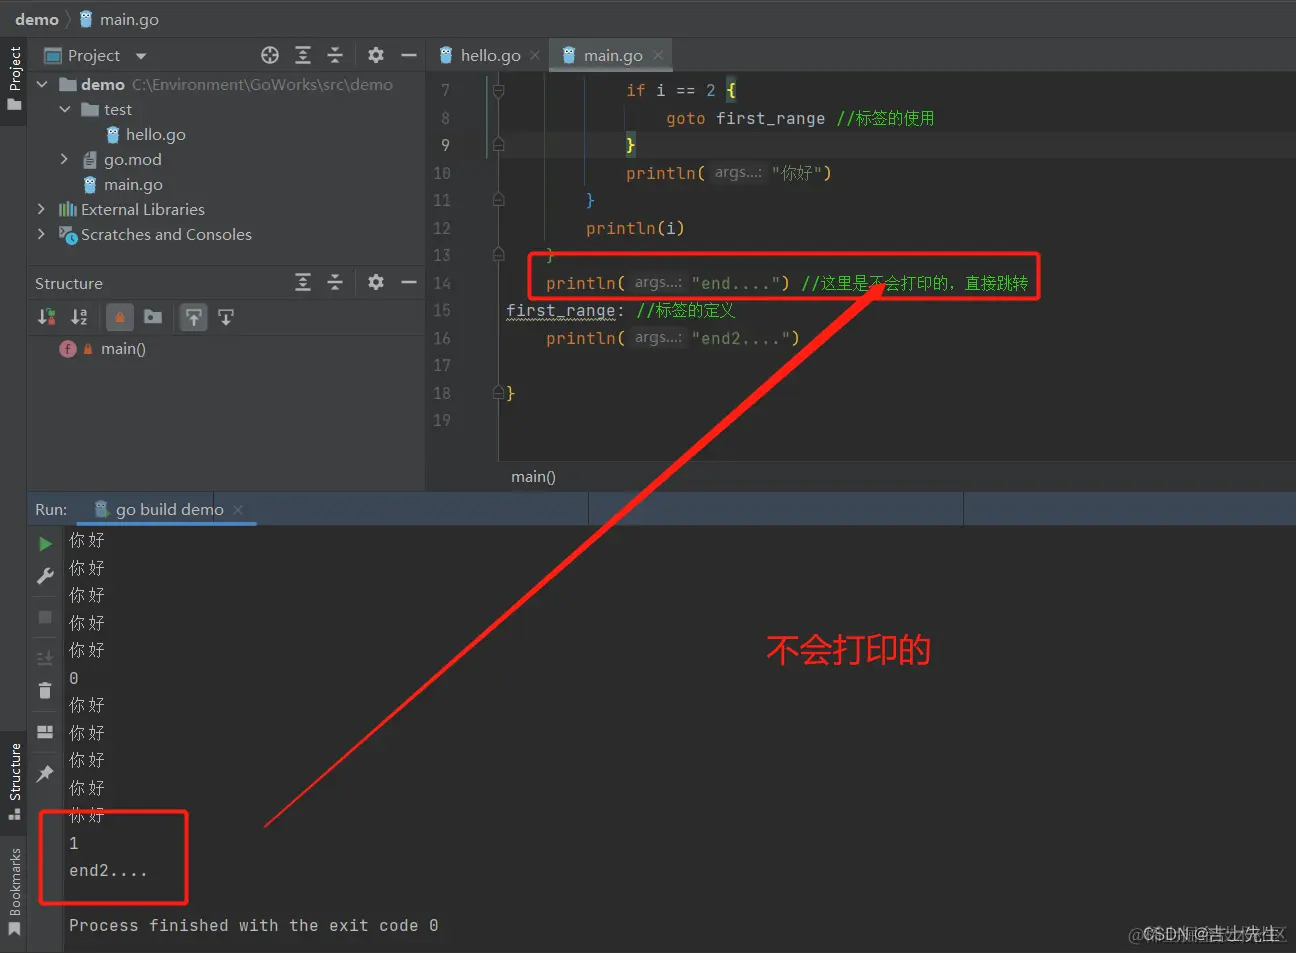The width and height of the screenshot is (1296, 953).
Task: Fold the block ending at line 9
Action: (x=498, y=145)
